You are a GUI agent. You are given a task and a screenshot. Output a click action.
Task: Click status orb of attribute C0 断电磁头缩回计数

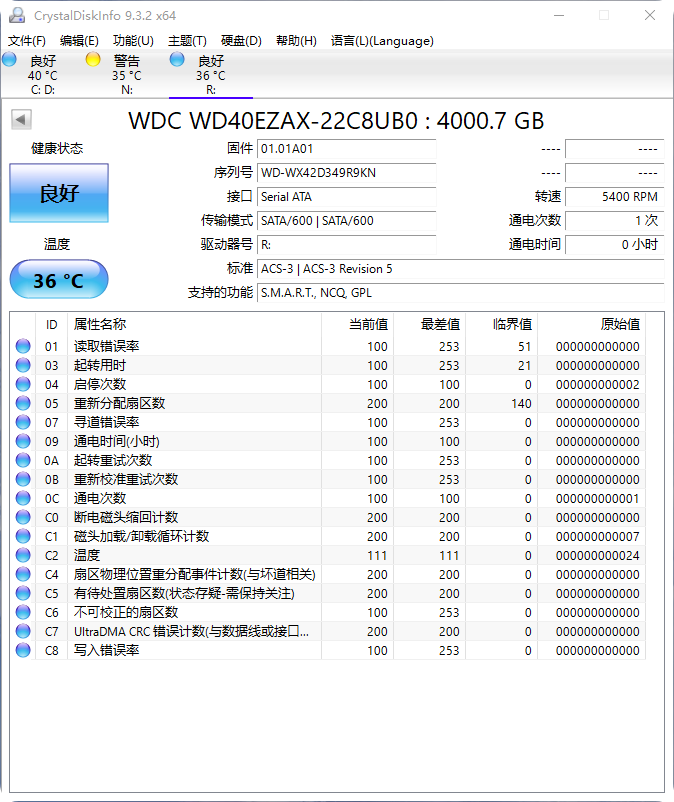click(x=23, y=517)
